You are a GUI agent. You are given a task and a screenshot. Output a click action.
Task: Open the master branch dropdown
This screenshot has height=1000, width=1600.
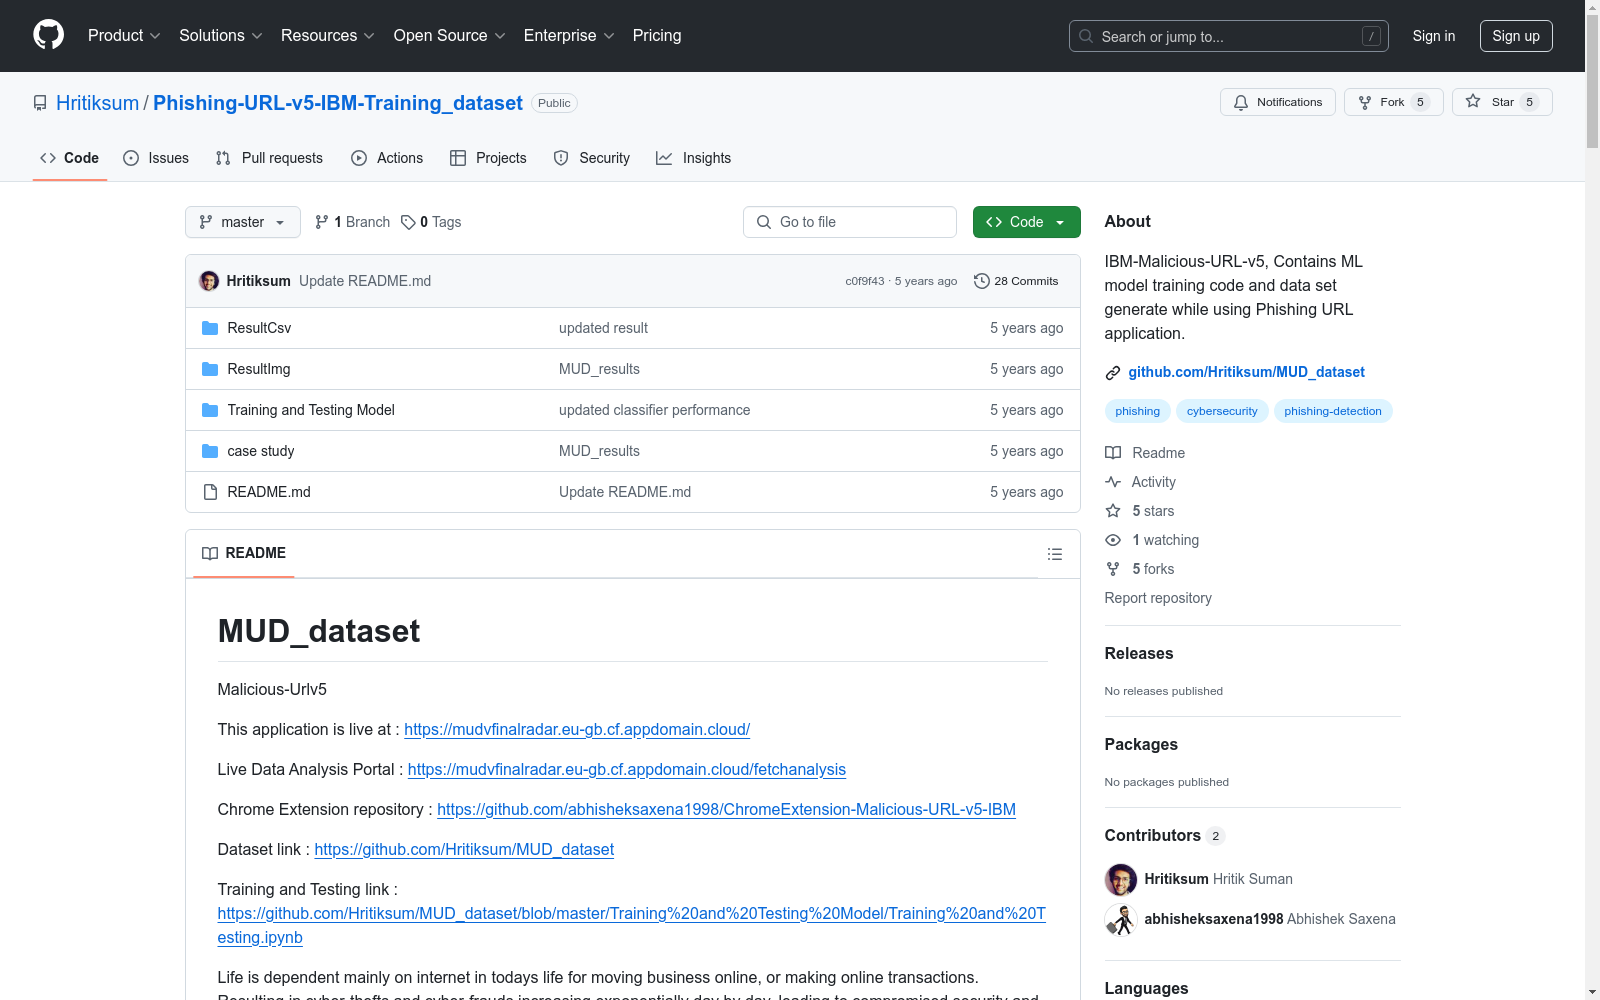click(x=243, y=222)
